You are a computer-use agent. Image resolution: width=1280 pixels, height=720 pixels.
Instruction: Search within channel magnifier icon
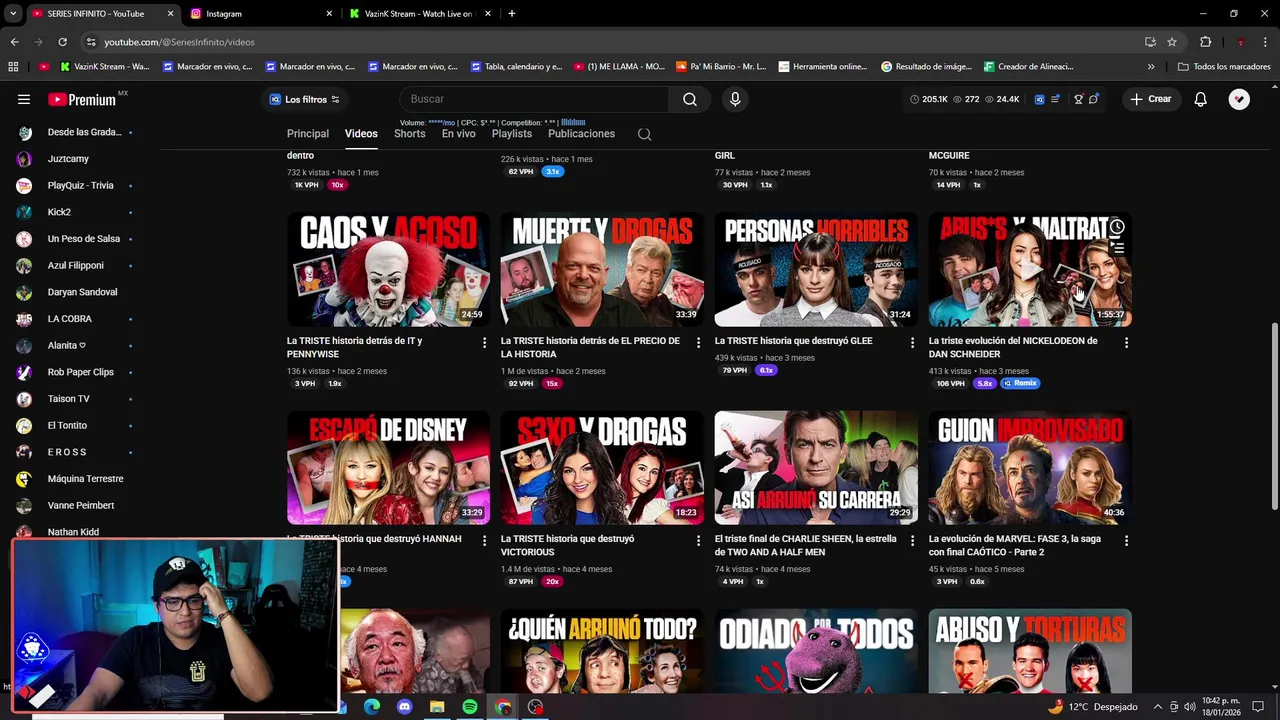point(644,134)
